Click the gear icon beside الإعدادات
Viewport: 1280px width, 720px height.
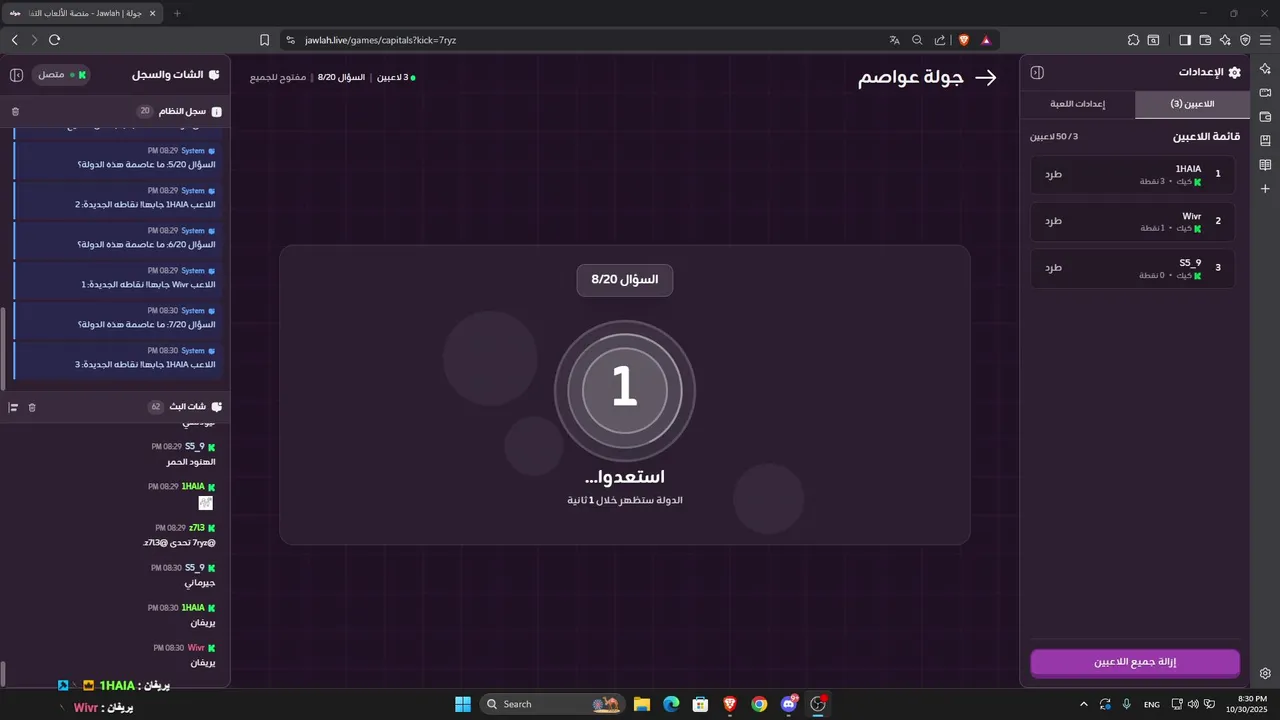(1234, 73)
